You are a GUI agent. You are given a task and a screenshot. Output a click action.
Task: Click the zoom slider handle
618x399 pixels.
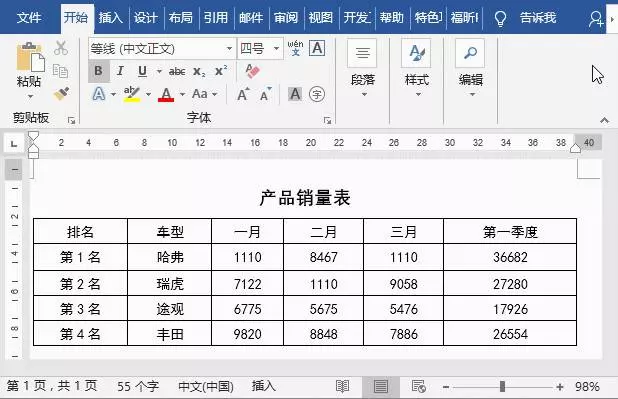(502, 386)
